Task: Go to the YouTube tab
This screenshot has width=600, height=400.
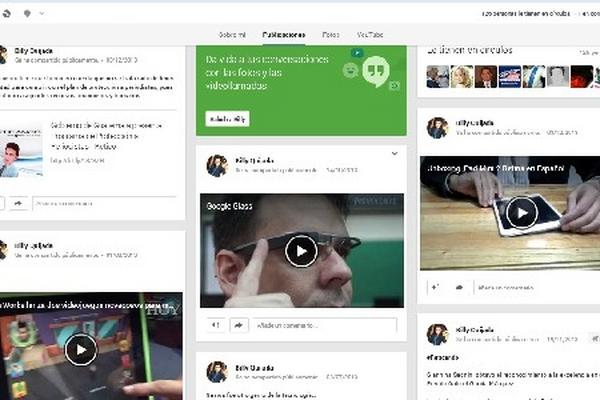Action: click(370, 33)
